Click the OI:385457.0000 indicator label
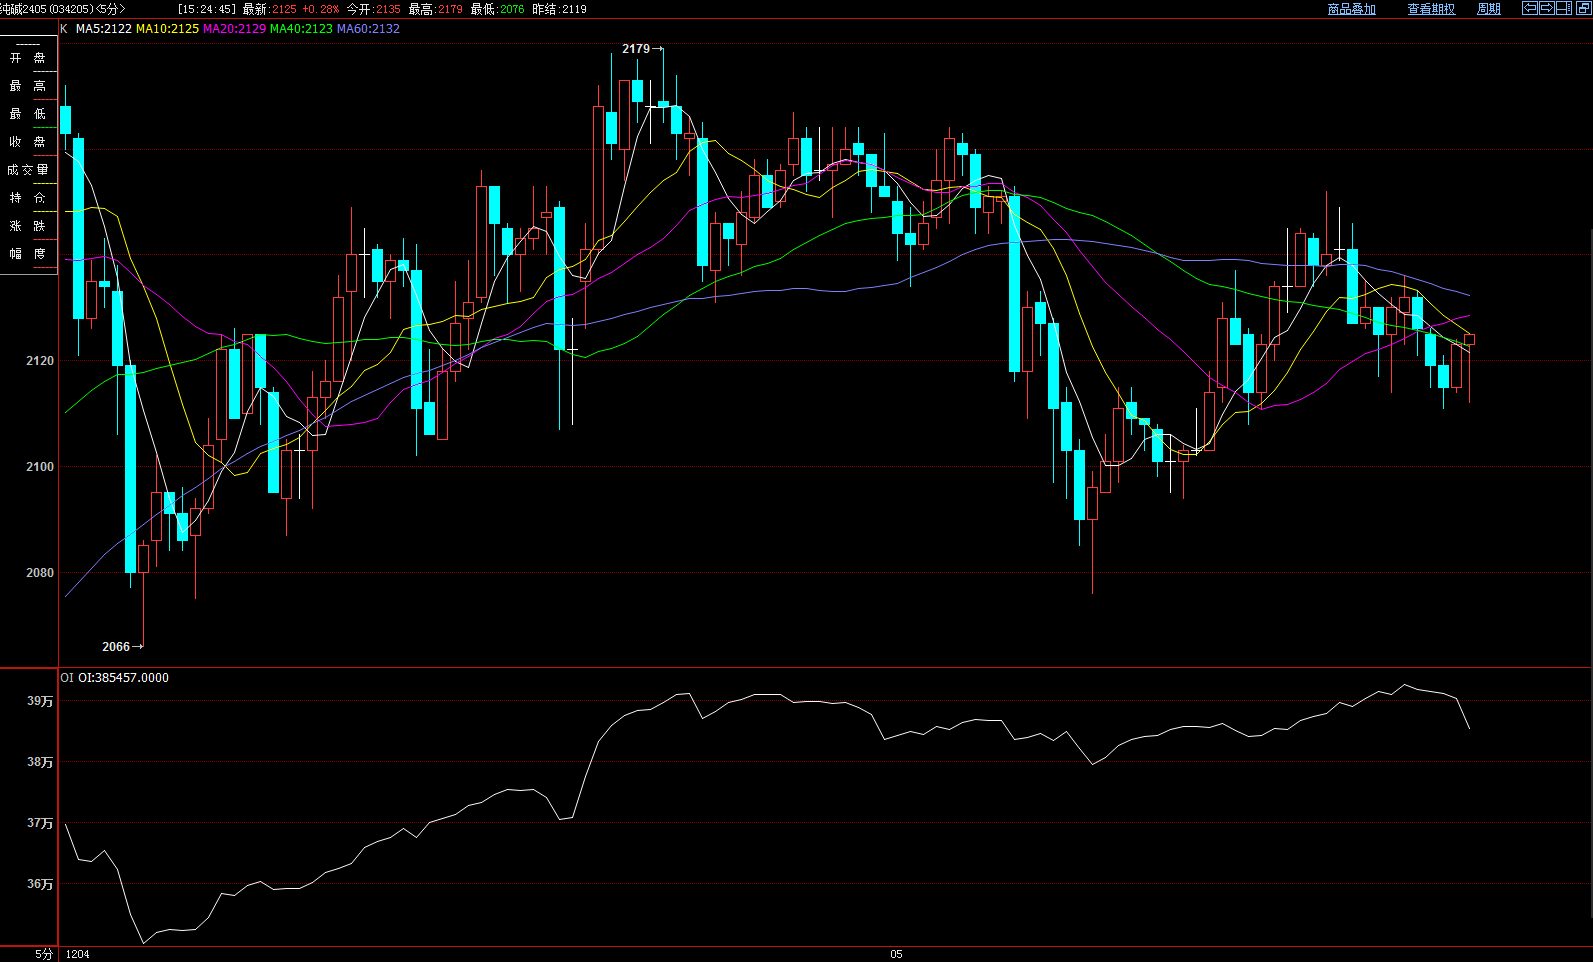The image size is (1593, 962). [x=124, y=678]
